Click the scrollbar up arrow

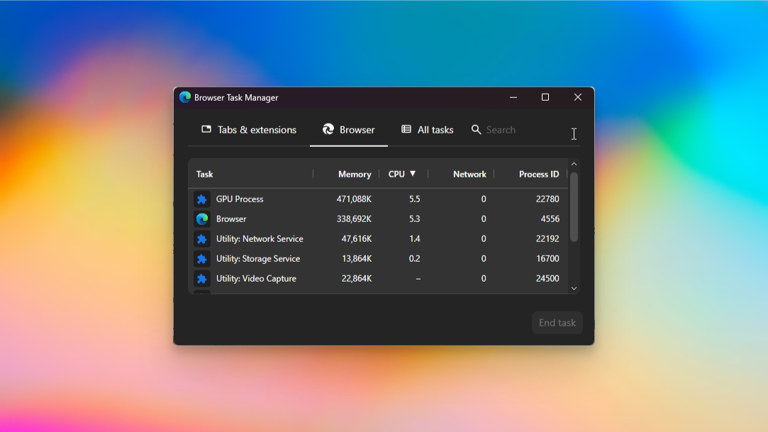574,164
